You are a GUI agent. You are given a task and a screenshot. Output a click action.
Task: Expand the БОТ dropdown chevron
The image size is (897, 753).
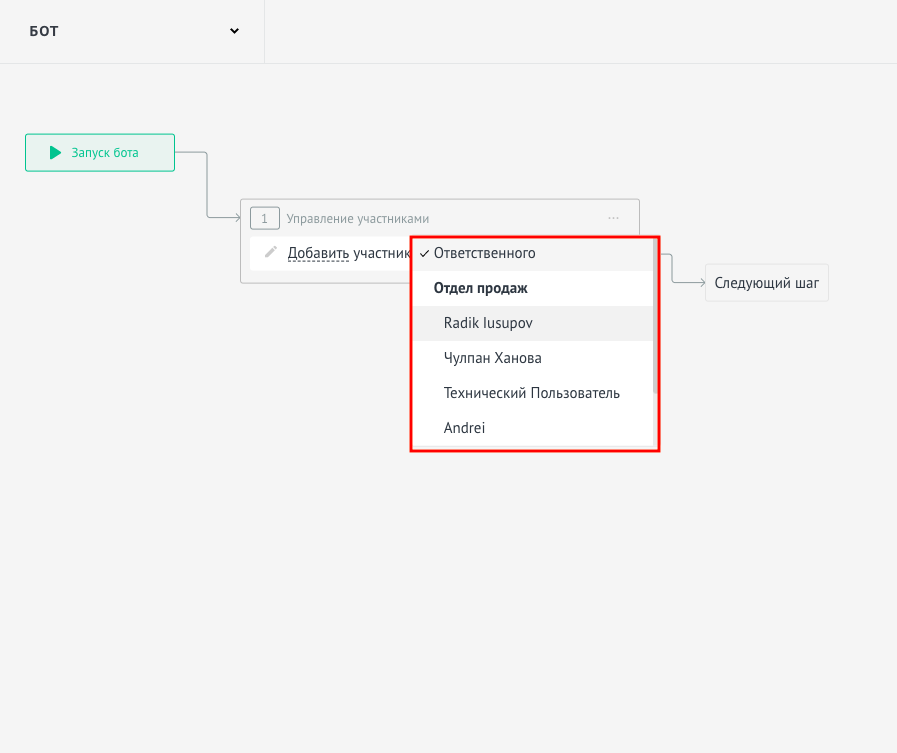click(234, 31)
